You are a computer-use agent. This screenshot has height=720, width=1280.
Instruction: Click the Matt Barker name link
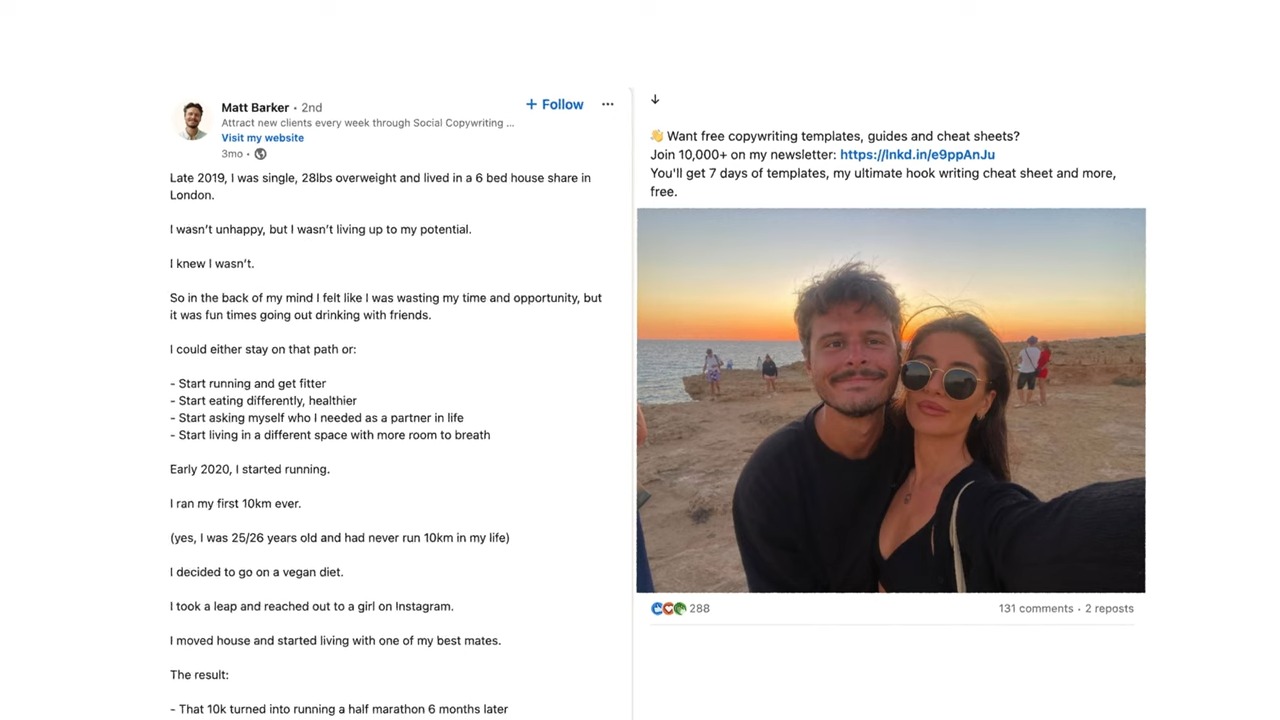(255, 107)
